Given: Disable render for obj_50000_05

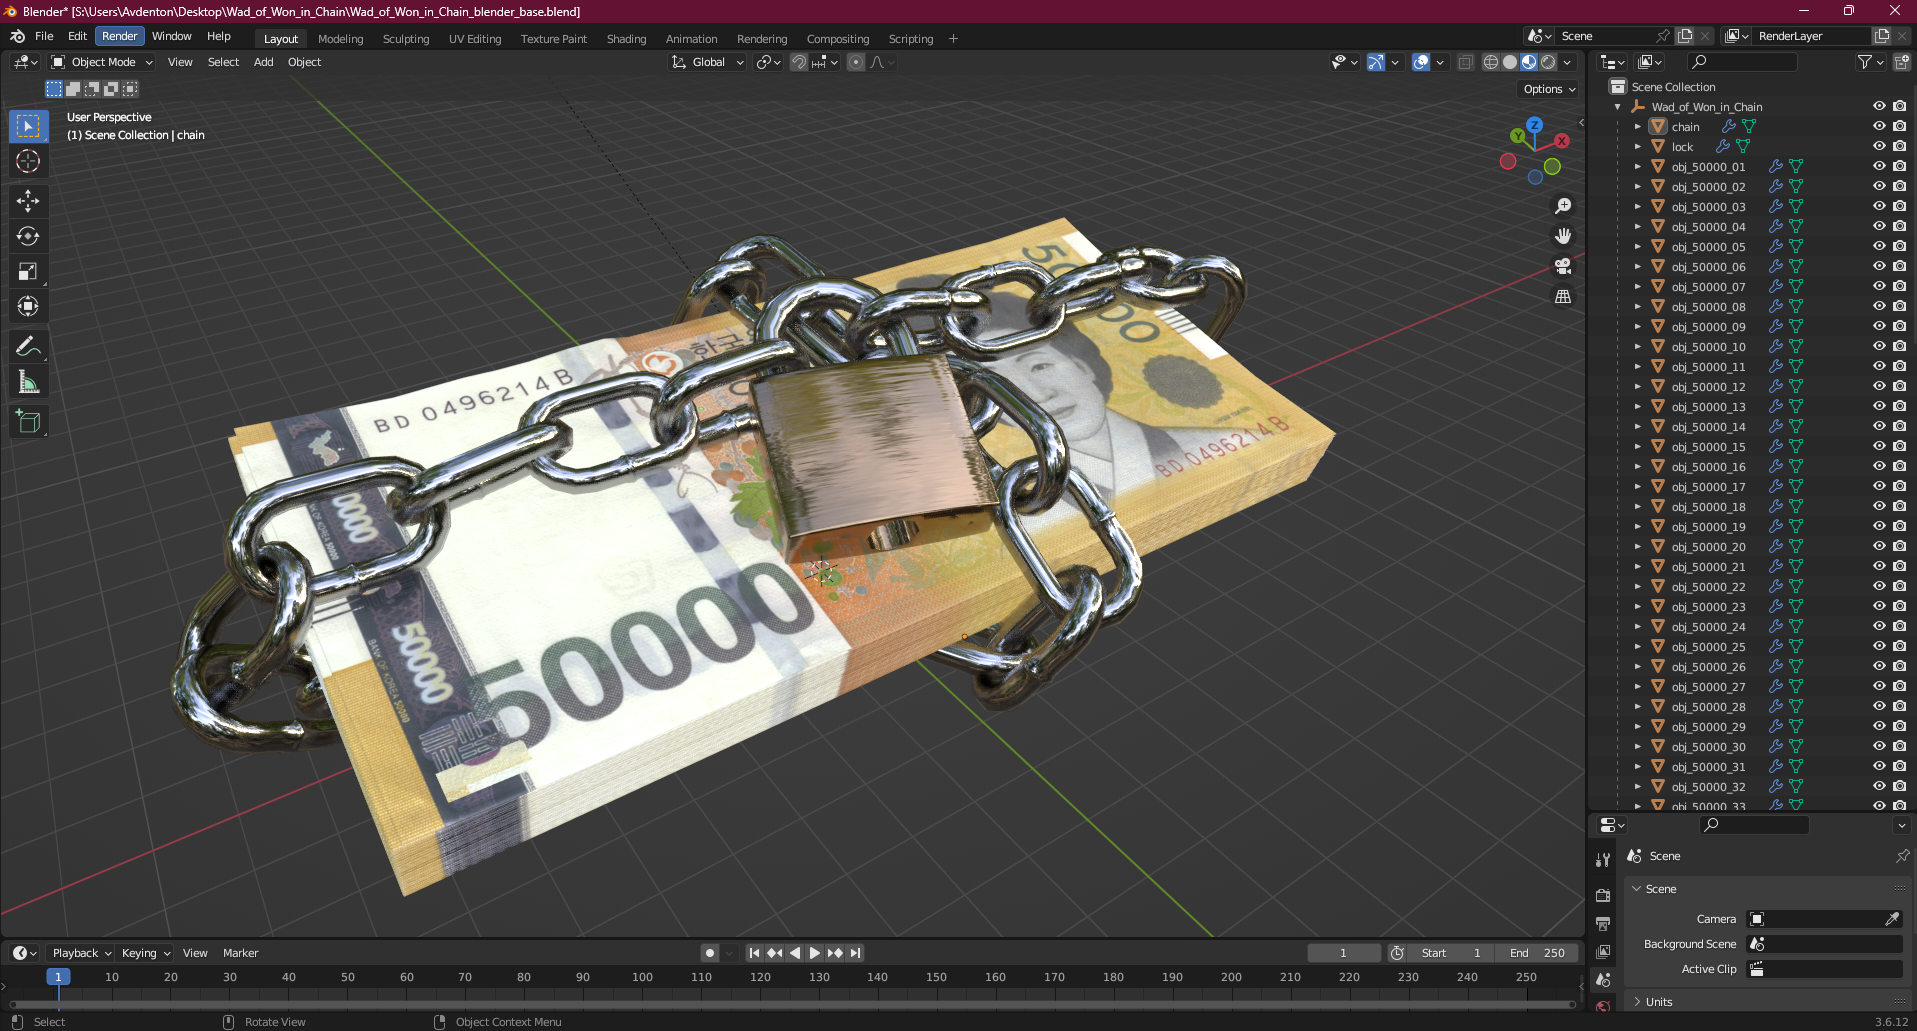Looking at the screenshot, I should point(1899,246).
